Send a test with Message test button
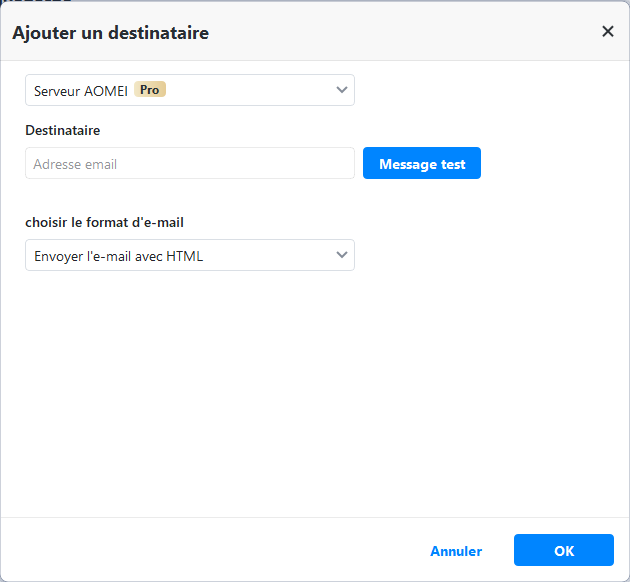The height and width of the screenshot is (582, 630). 421,164
